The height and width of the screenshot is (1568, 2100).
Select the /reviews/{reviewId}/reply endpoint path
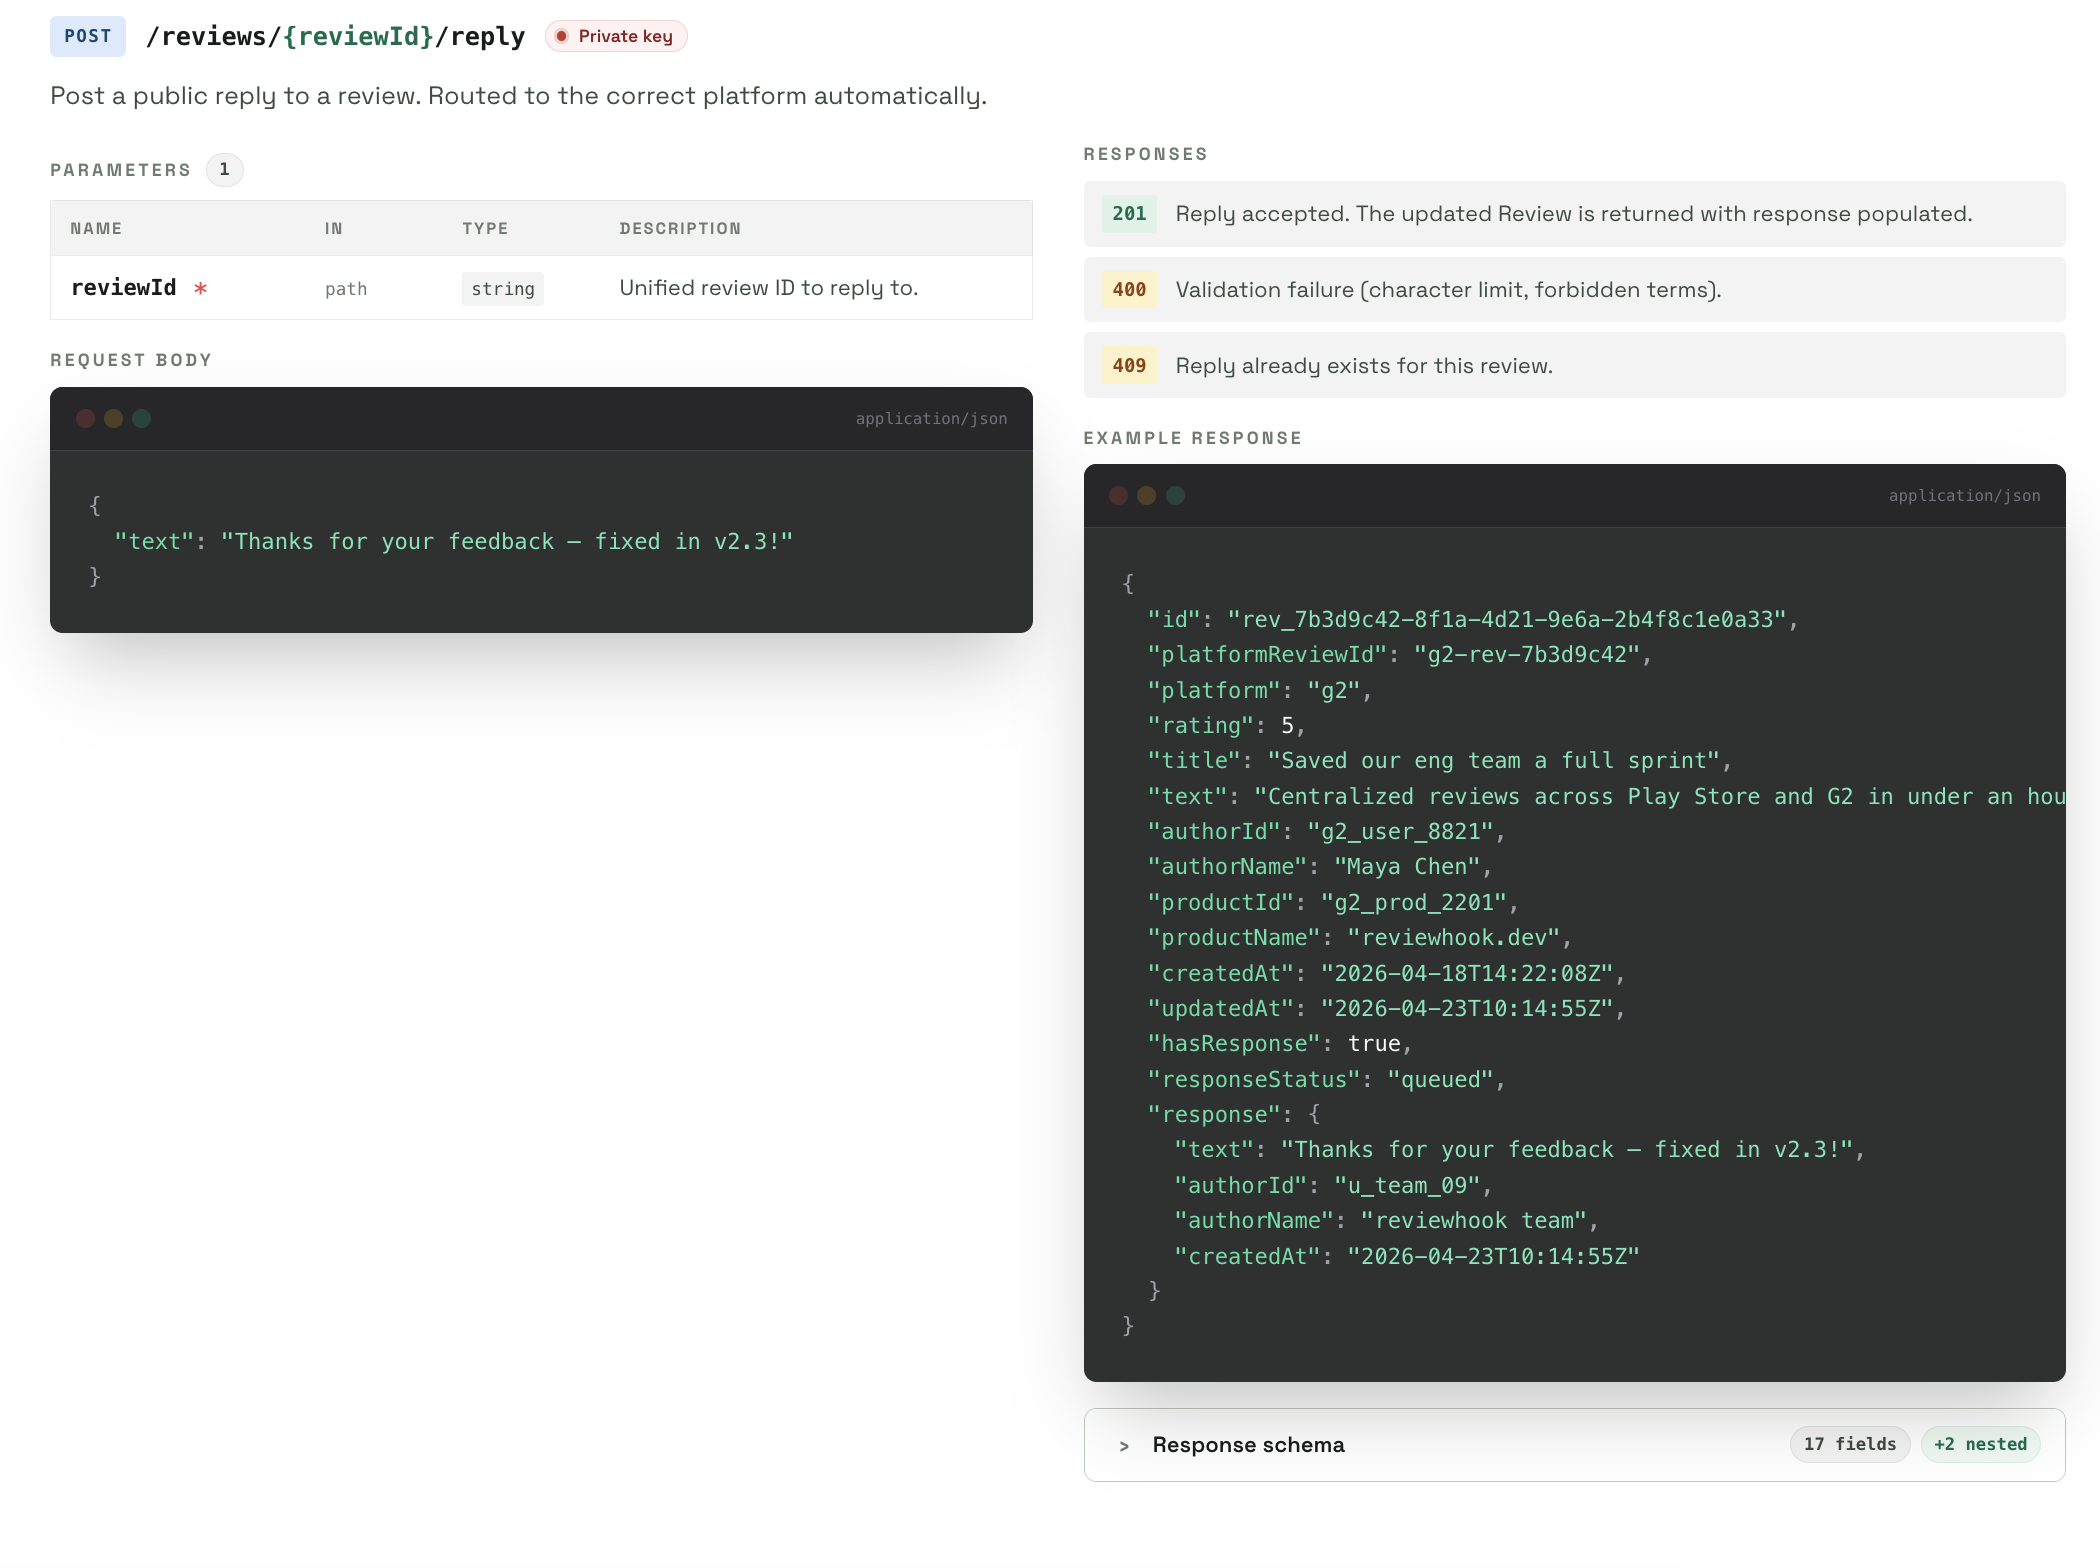(x=335, y=36)
